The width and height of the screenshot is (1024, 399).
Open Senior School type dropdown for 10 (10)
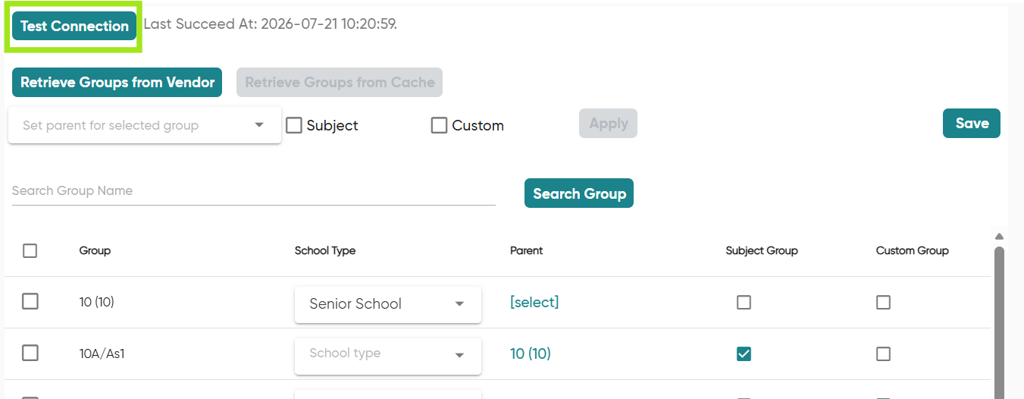tap(388, 304)
